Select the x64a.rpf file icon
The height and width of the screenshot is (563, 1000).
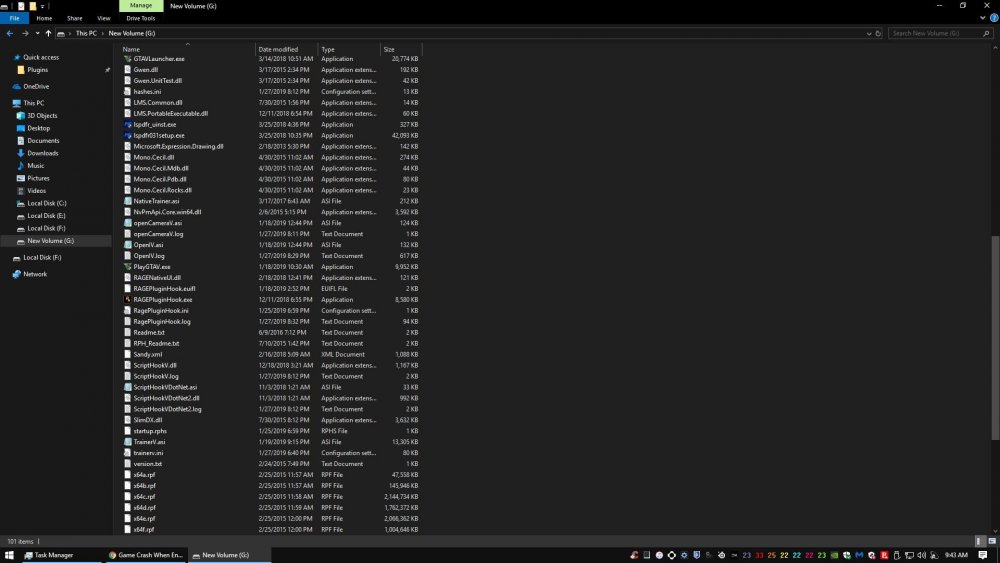[128, 474]
